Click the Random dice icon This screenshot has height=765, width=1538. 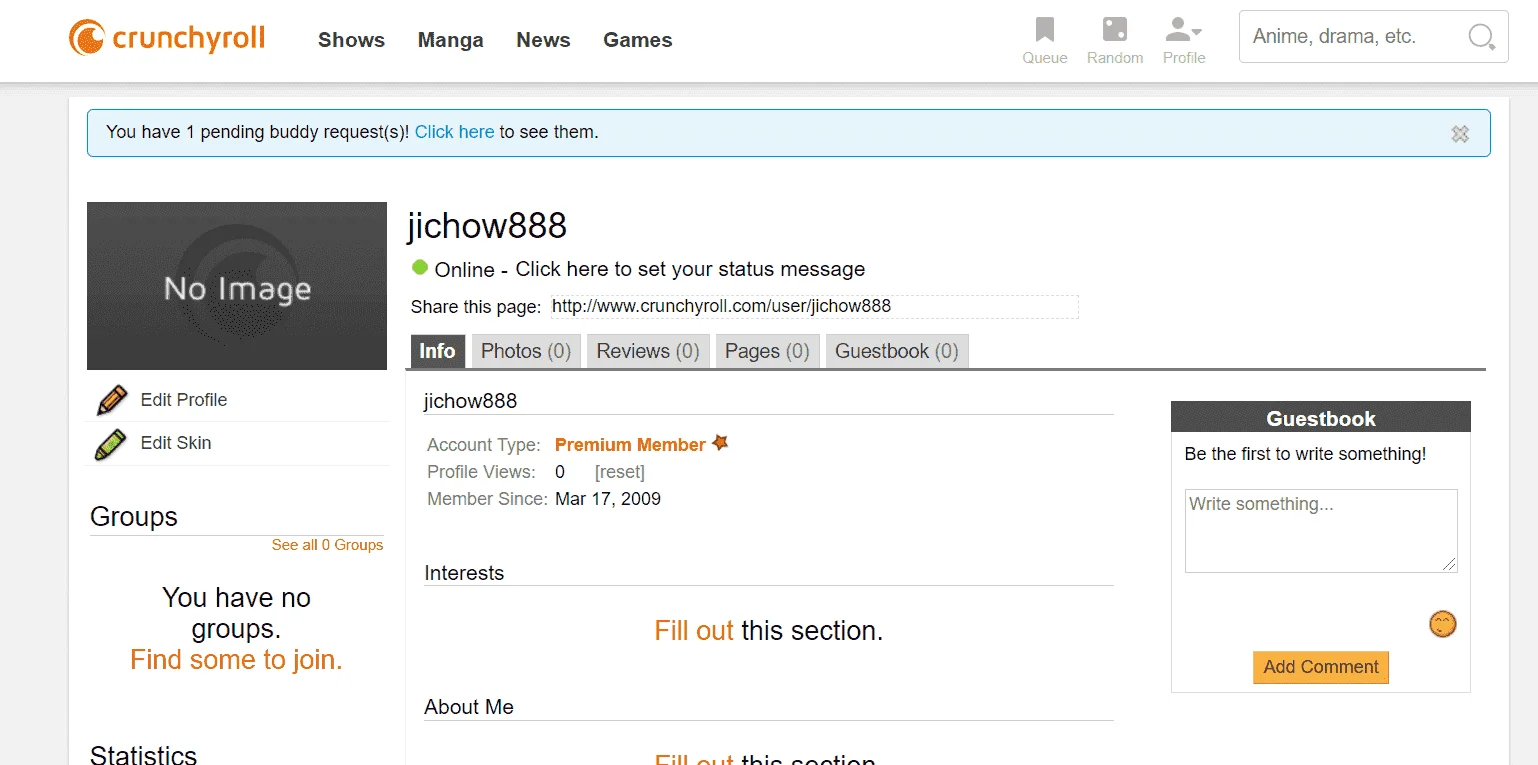(x=1114, y=29)
